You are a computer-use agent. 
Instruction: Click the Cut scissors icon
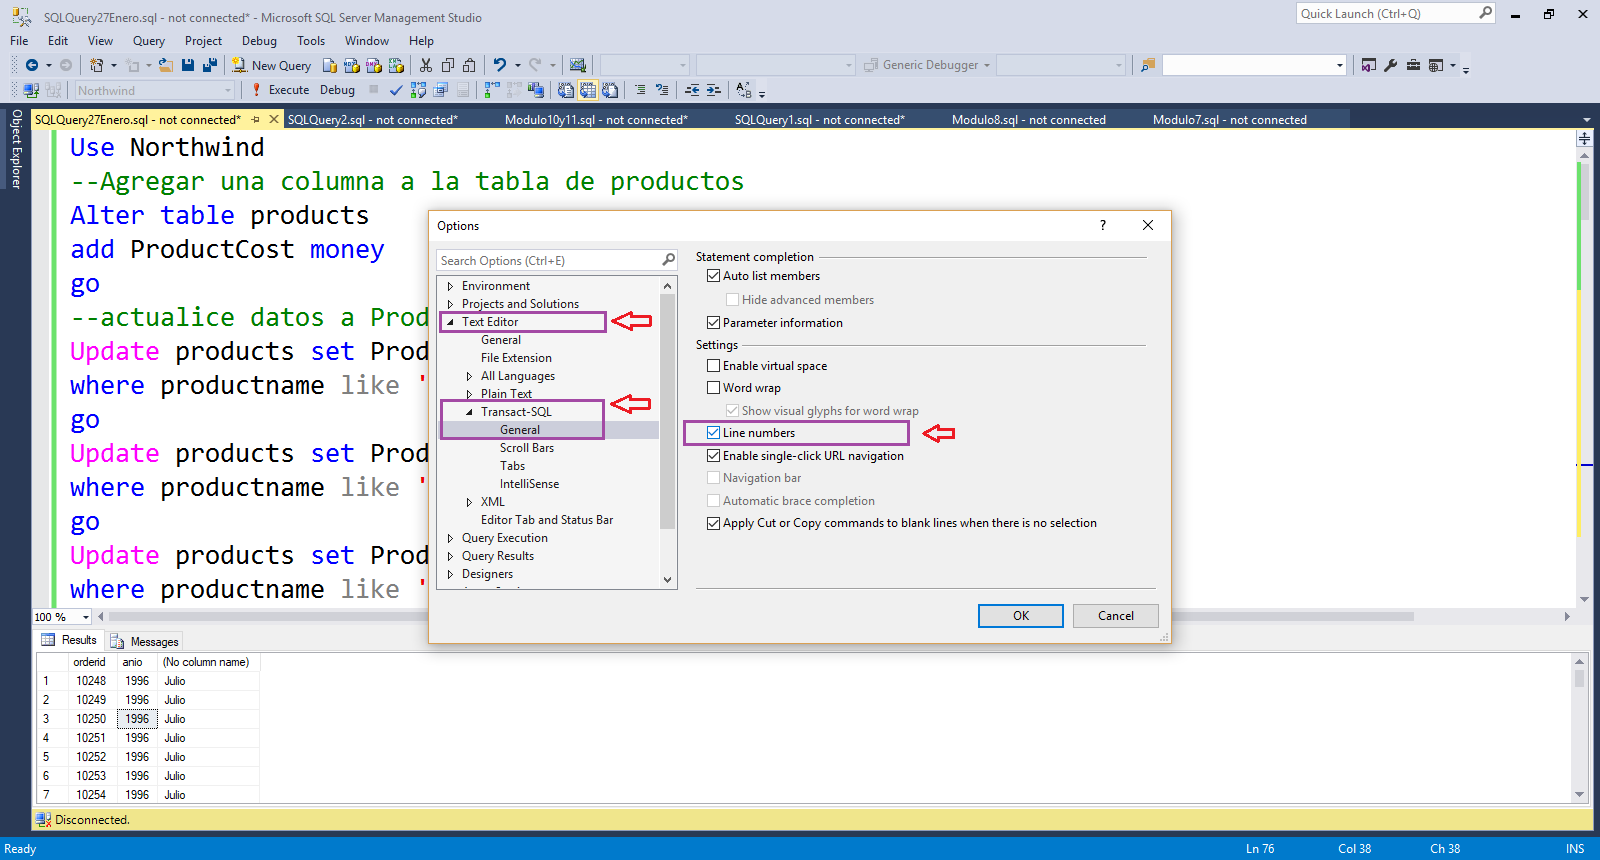[x=426, y=65]
